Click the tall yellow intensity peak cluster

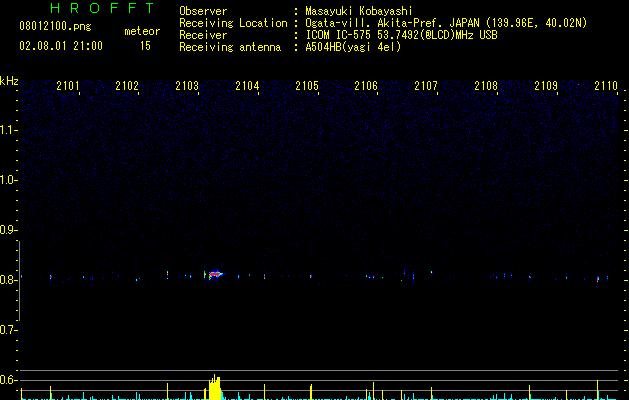point(215,388)
